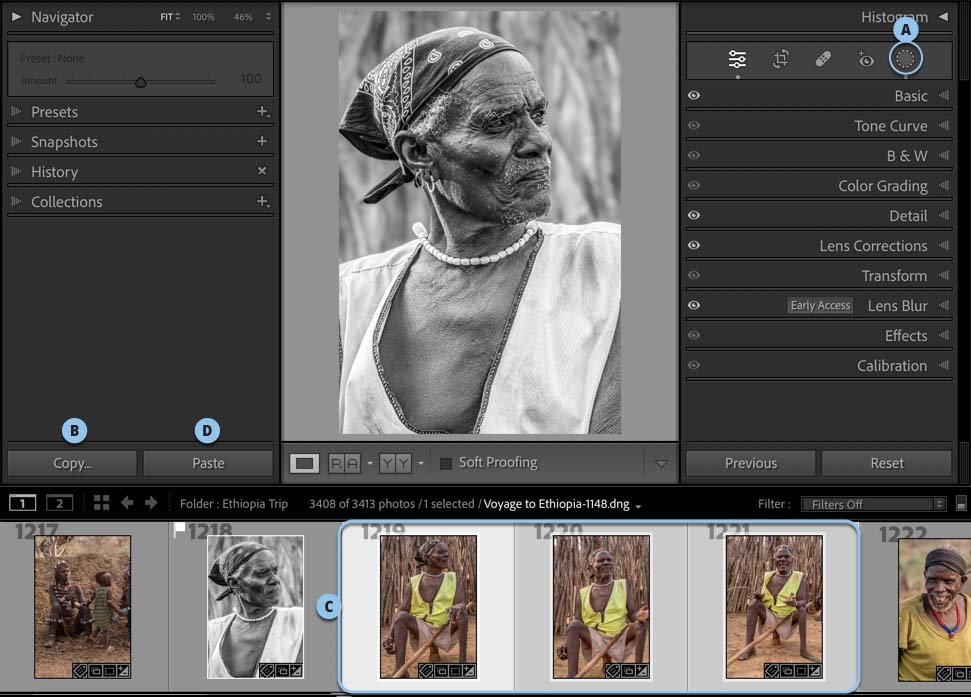The width and height of the screenshot is (971, 697).
Task: Toggle Transform panel eye icon
Action: 694,275
